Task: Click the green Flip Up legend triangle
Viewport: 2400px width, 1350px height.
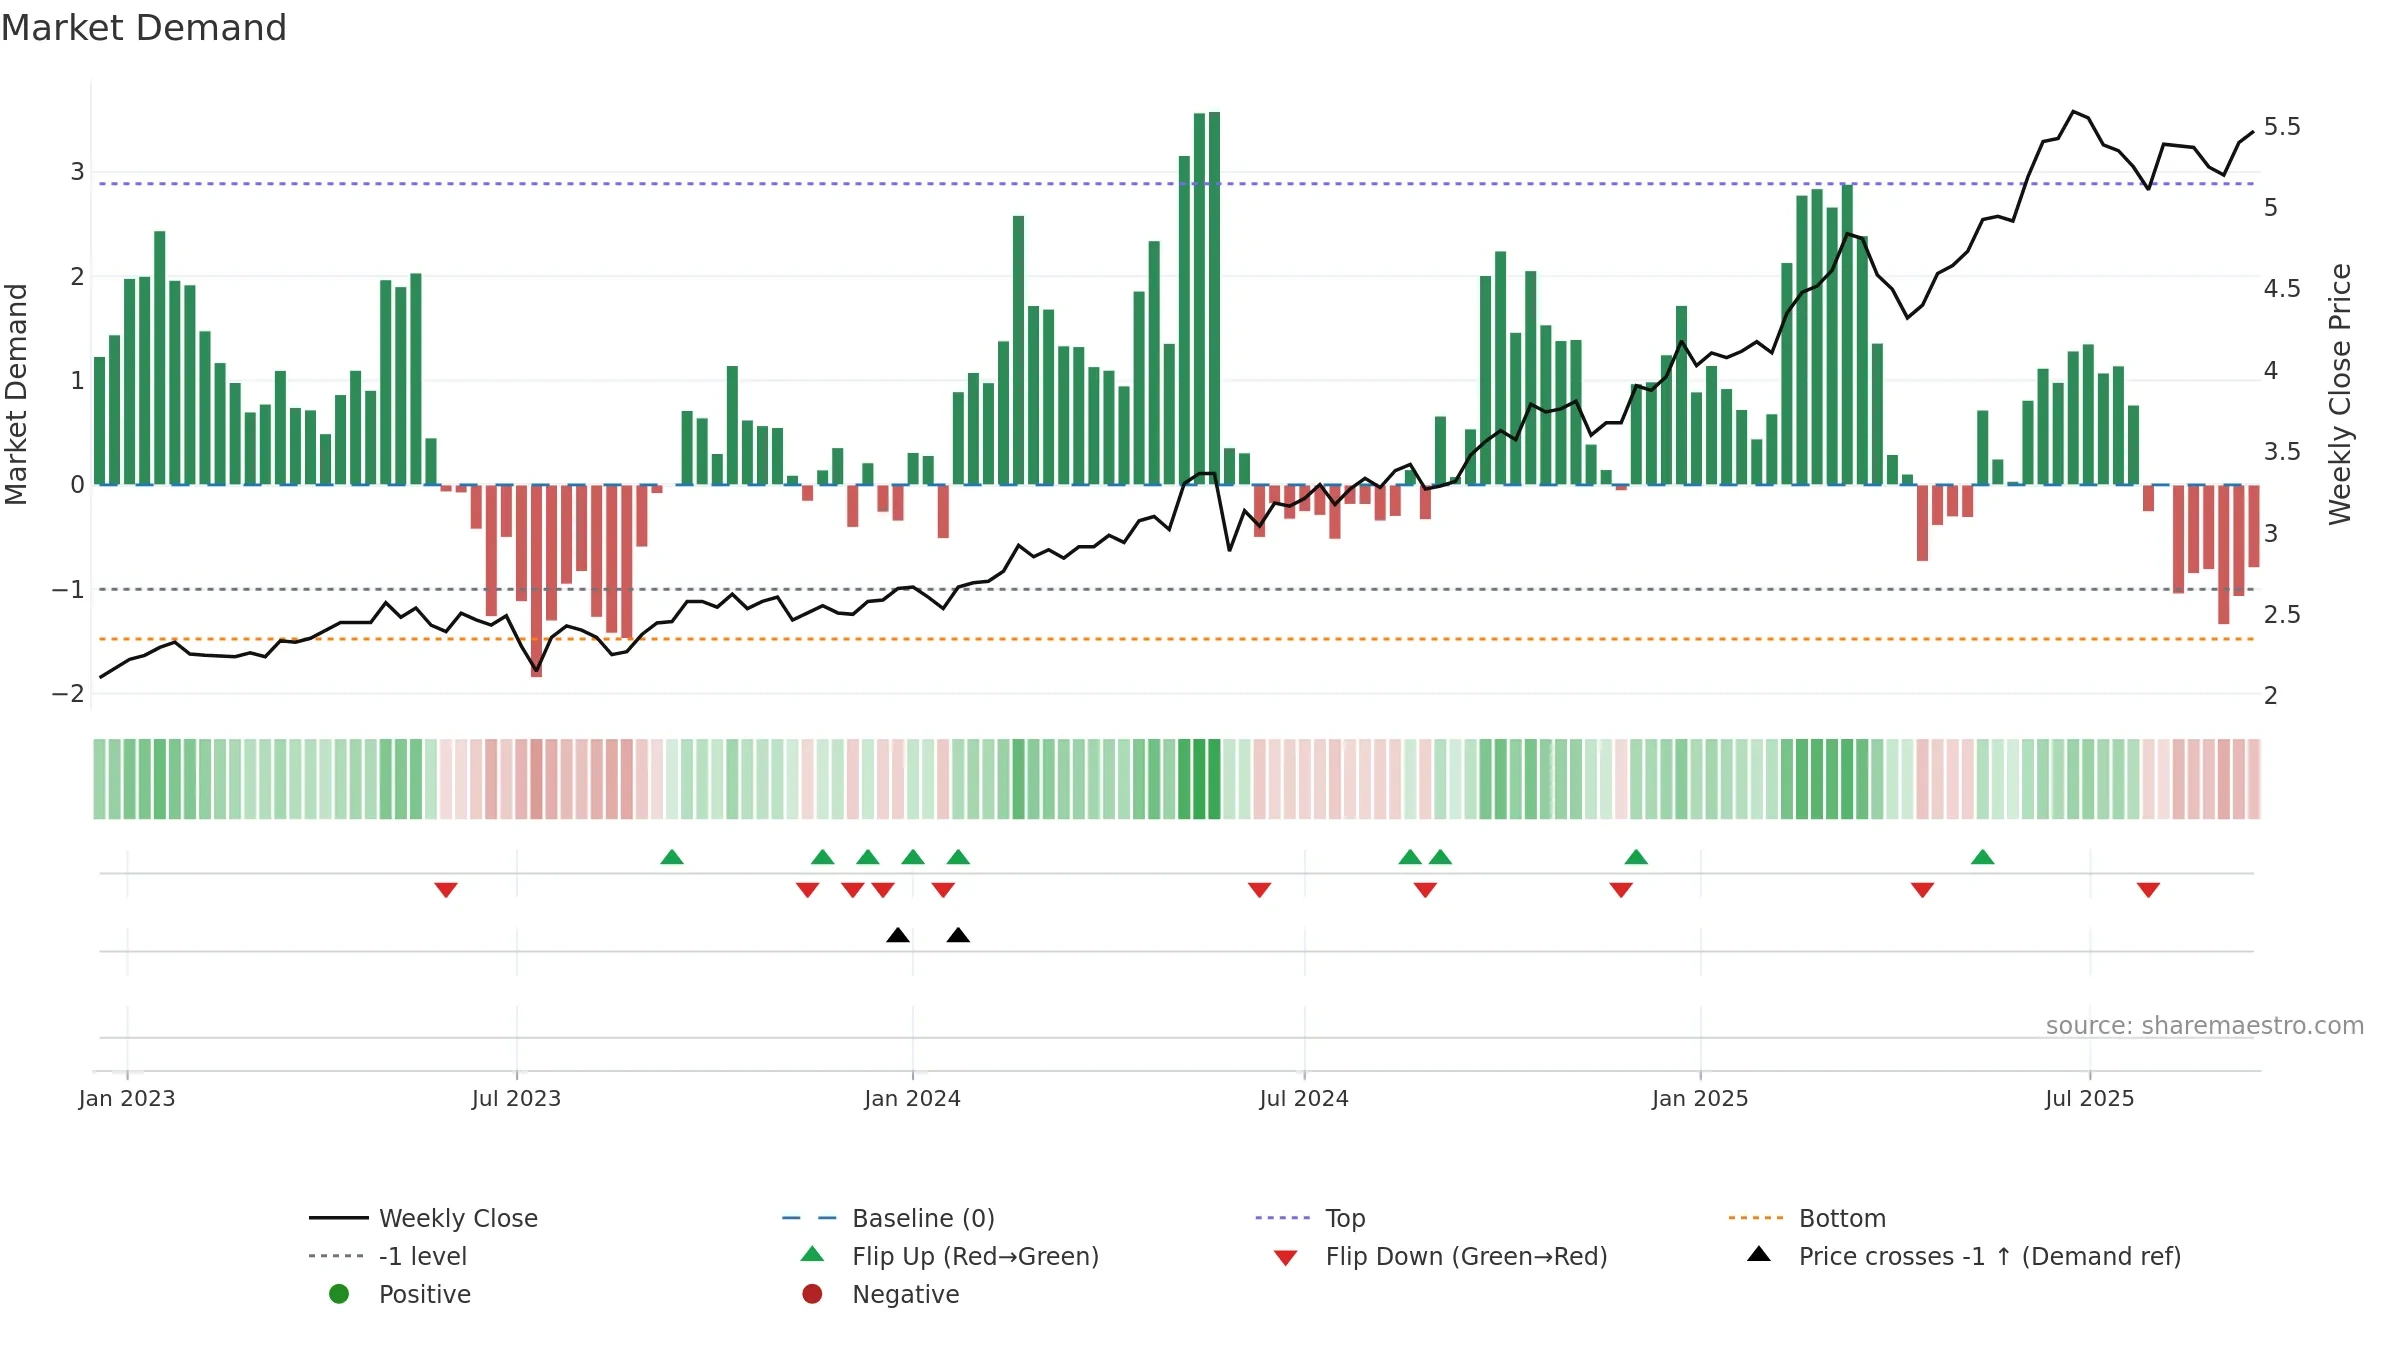Action: click(x=812, y=1254)
